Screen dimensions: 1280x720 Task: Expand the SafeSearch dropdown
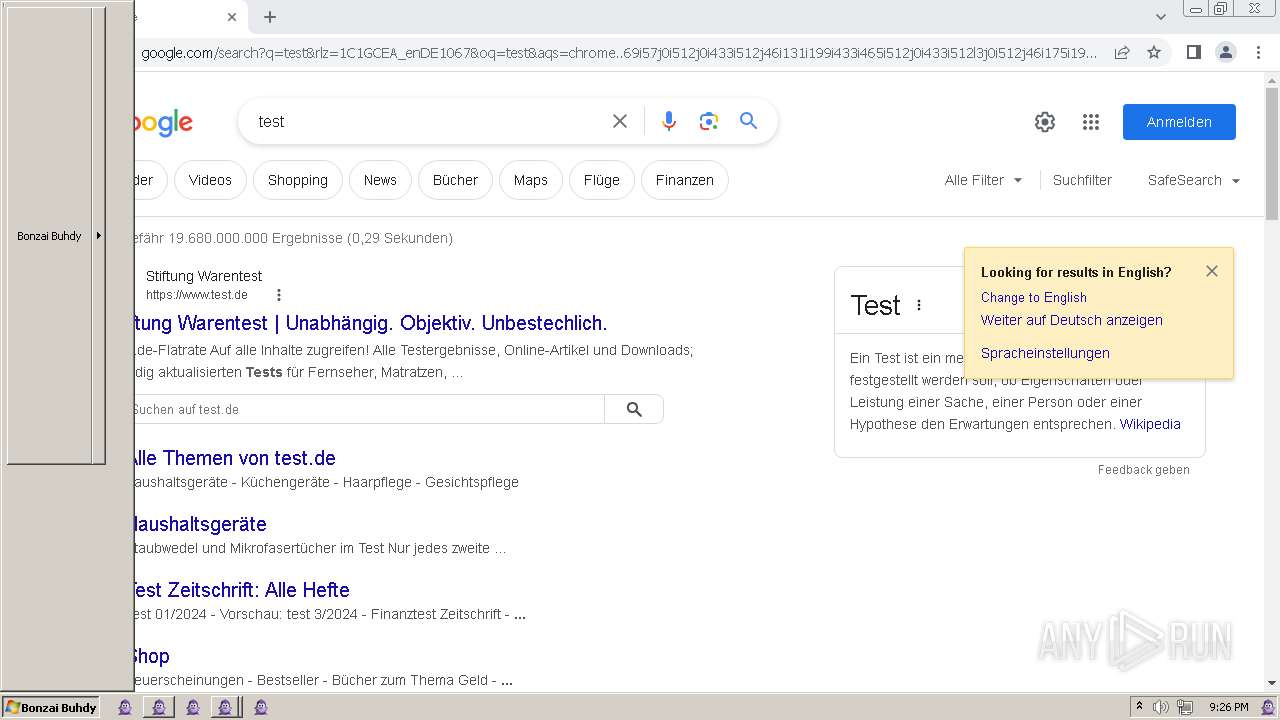point(1194,180)
